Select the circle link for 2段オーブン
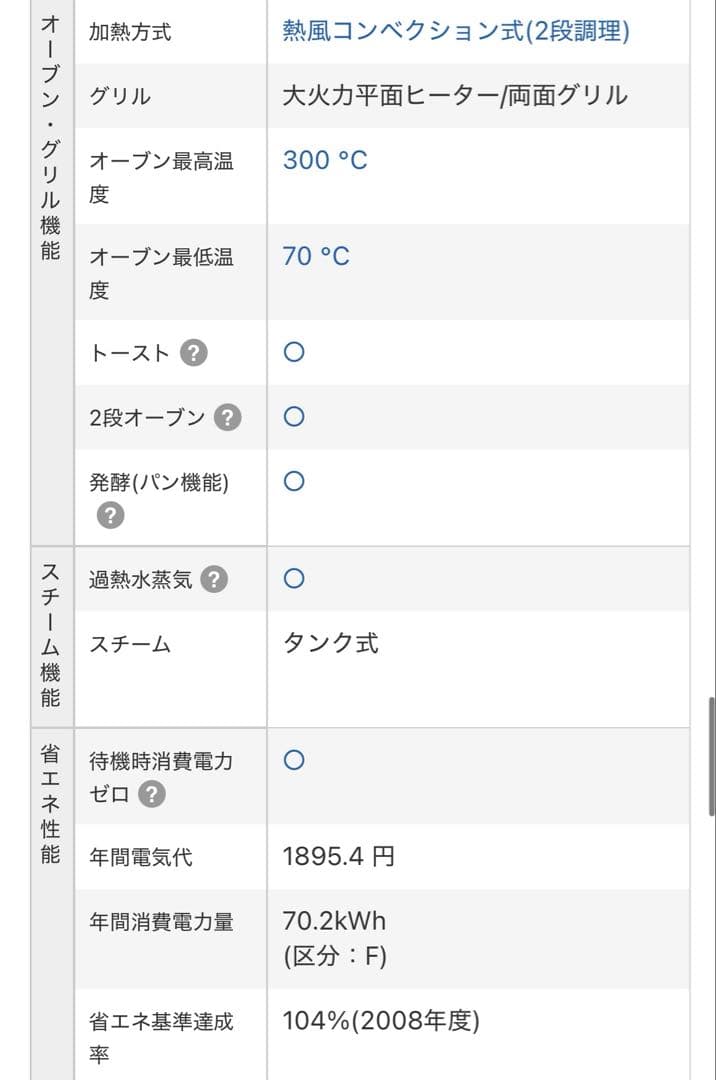The image size is (716, 1080). 294,417
